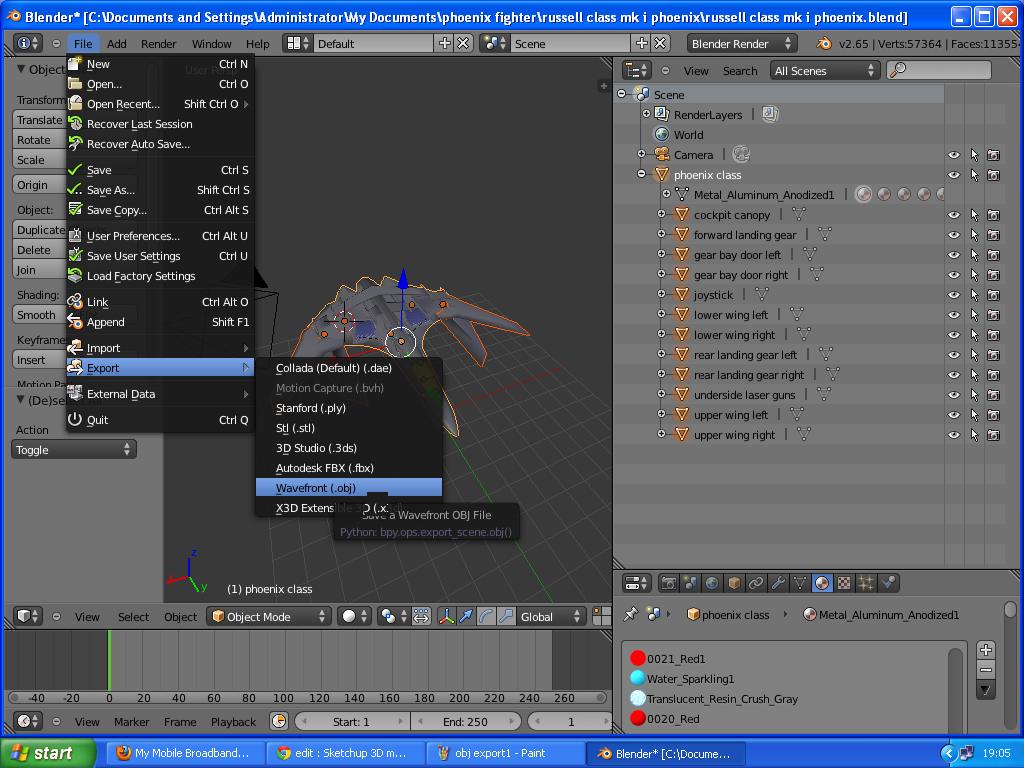Click the outliner search magnifier icon
This screenshot has width=1024, height=768.
tap(898, 70)
